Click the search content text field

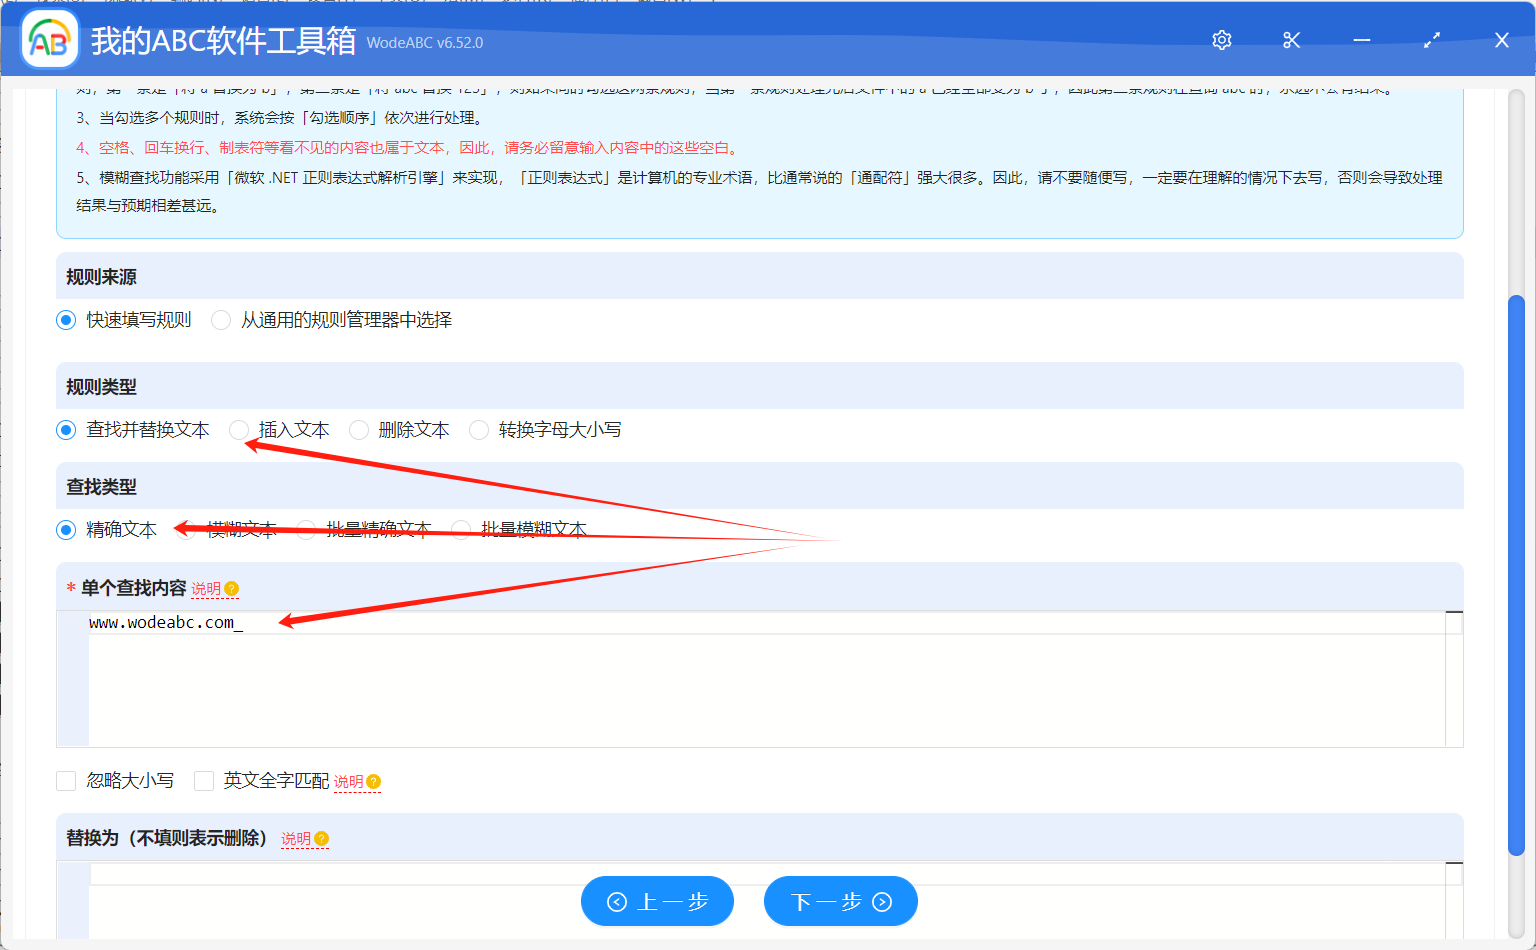(x=760, y=680)
